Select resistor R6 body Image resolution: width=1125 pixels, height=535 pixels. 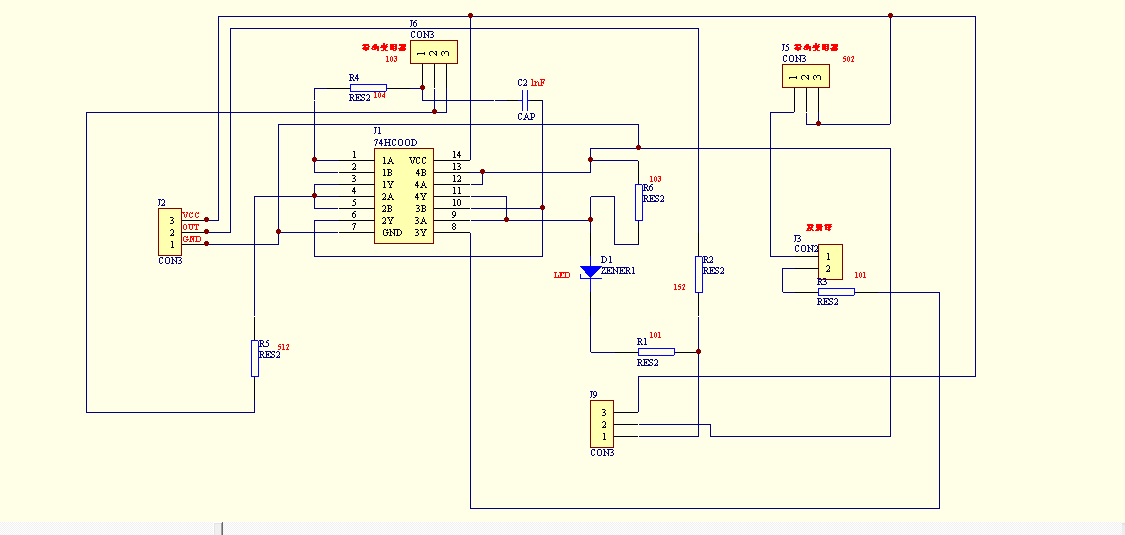point(639,202)
